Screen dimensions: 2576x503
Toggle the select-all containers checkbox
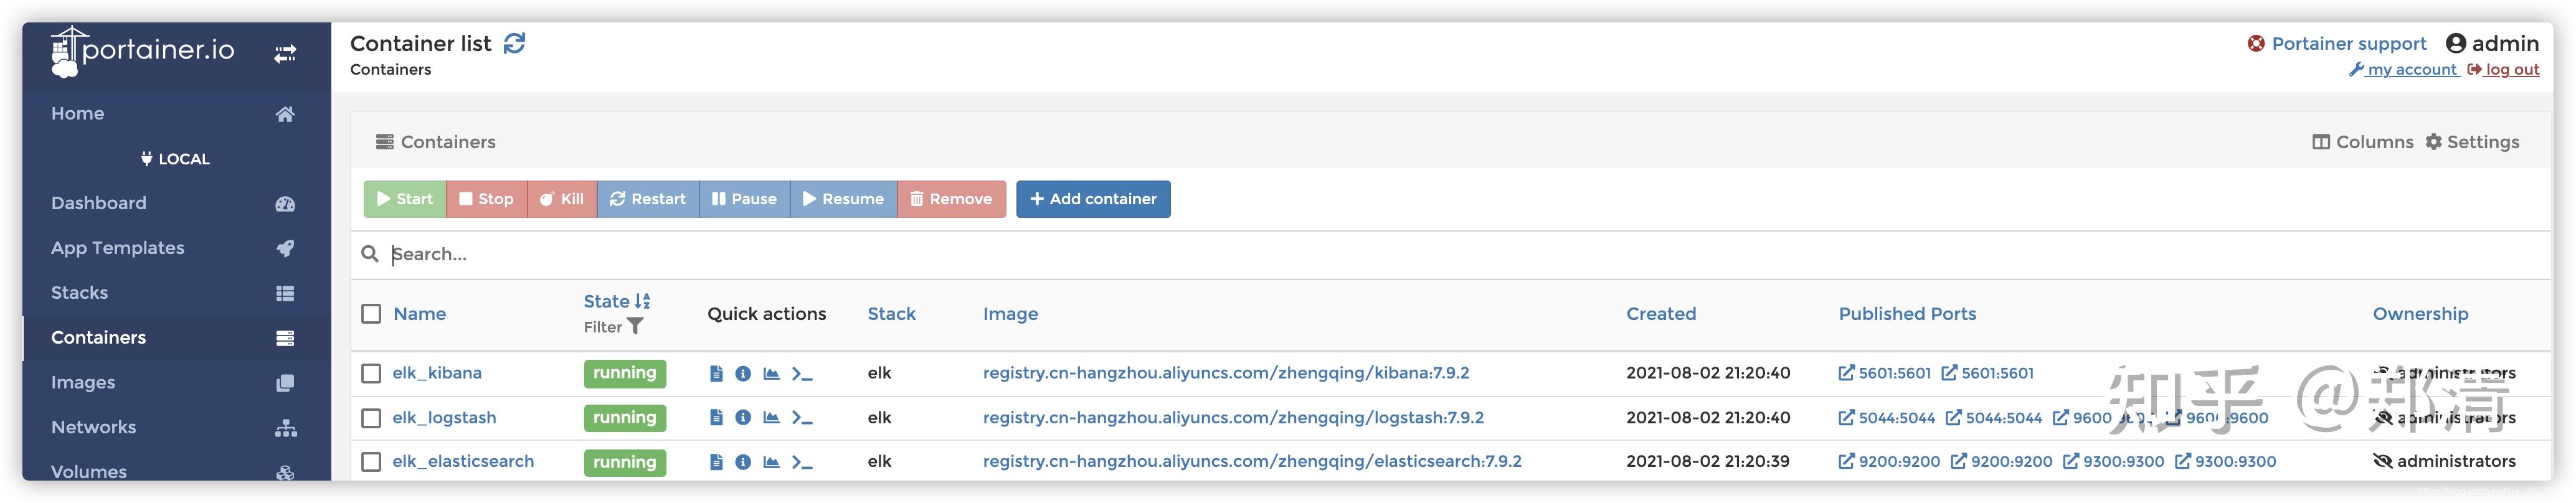(x=371, y=314)
